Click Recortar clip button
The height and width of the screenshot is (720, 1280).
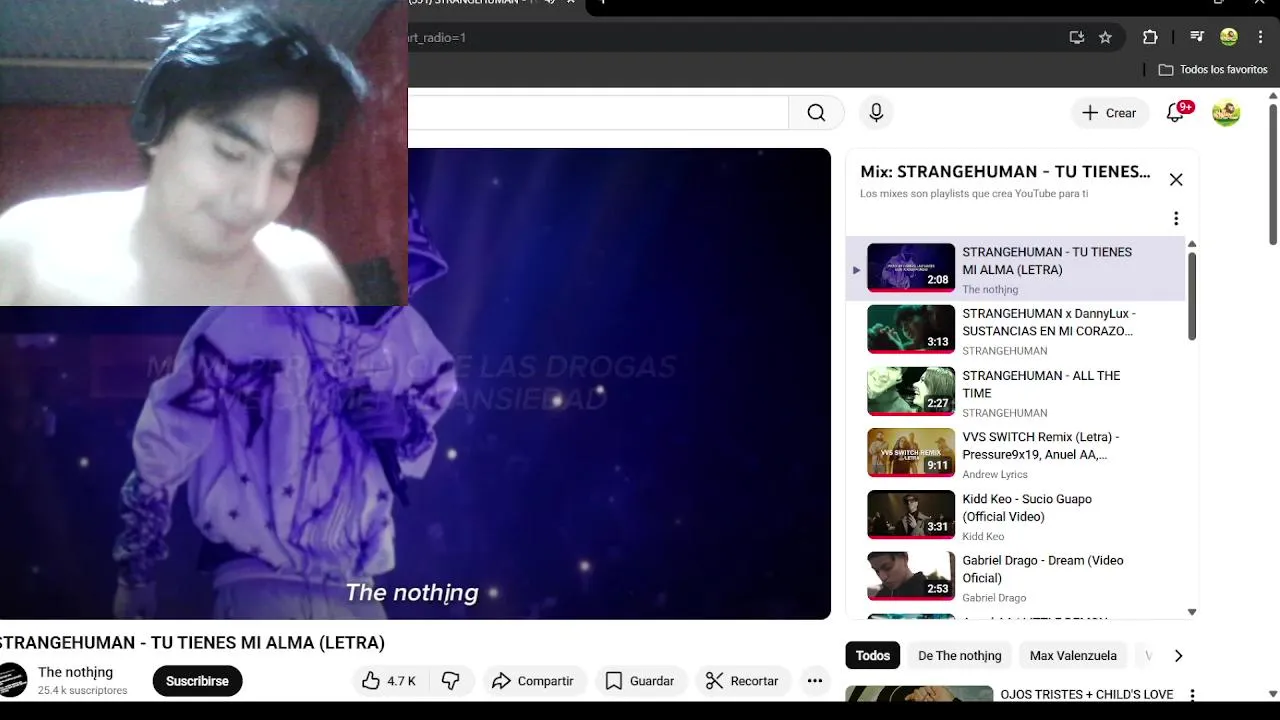(x=742, y=681)
